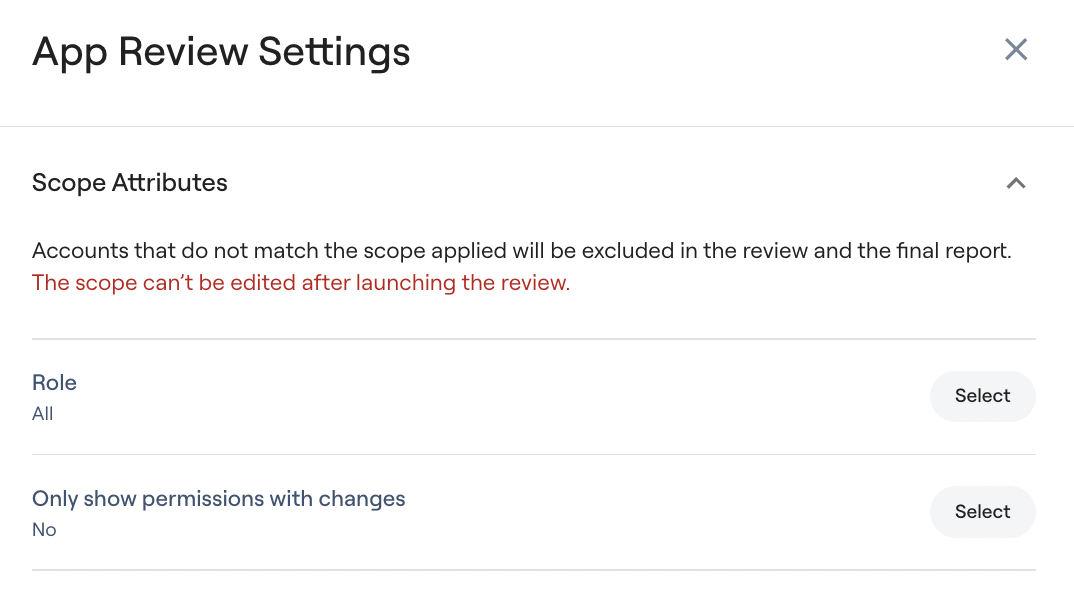Screen dimensions: 1074x590
Task: Close the App Review Settings panel
Action: [1016, 49]
